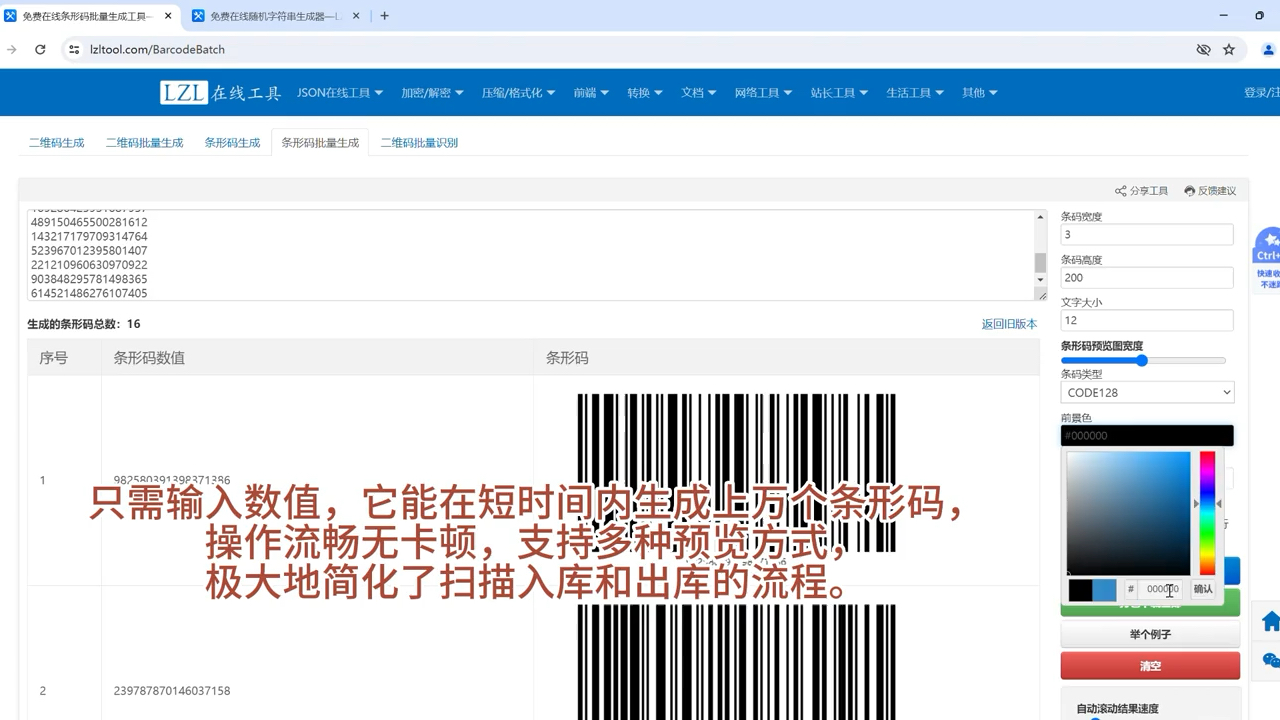Click the black current-color swatch
This screenshot has height=720, width=1280.
click(x=1080, y=590)
